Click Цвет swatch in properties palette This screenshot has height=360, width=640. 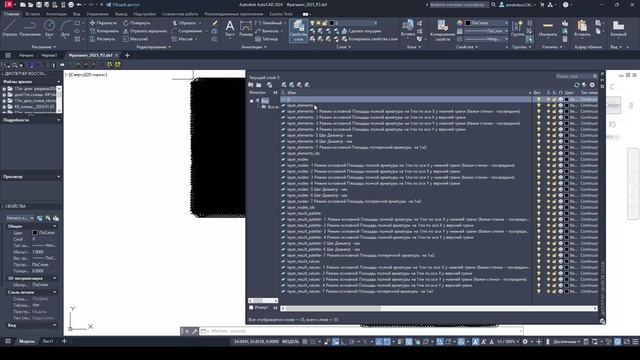[35, 233]
